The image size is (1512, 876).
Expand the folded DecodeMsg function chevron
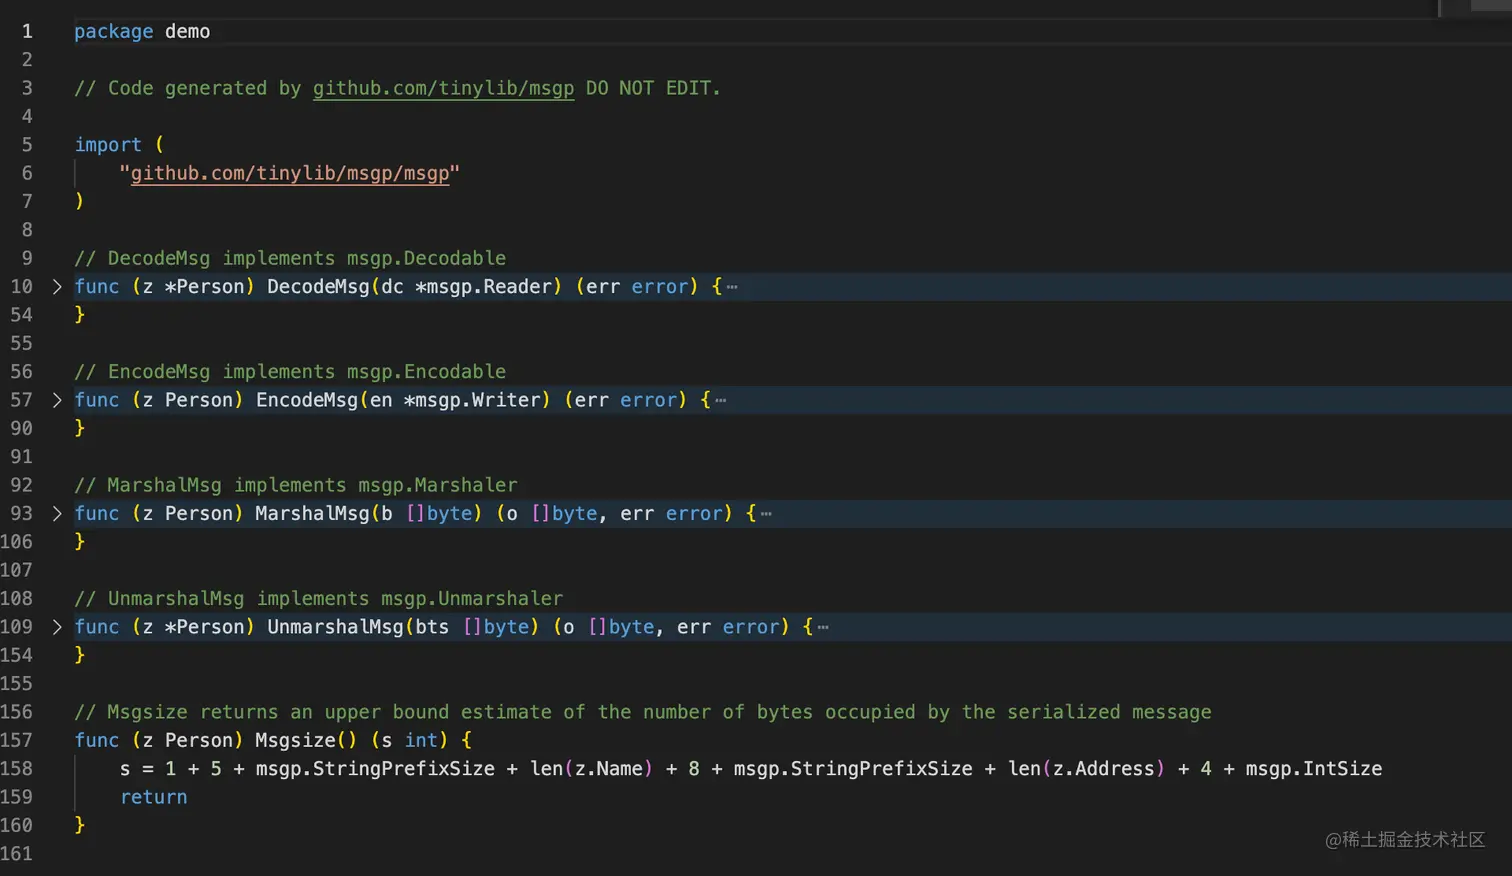click(57, 286)
